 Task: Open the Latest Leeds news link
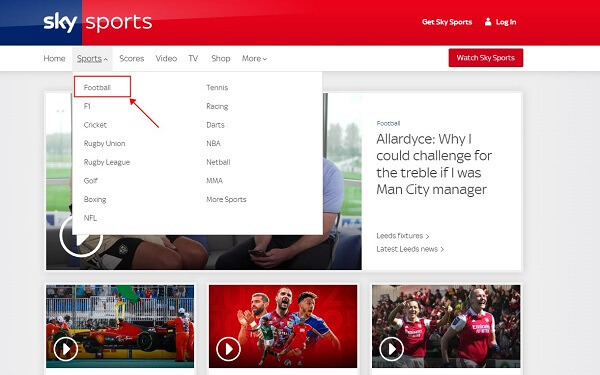pos(410,249)
